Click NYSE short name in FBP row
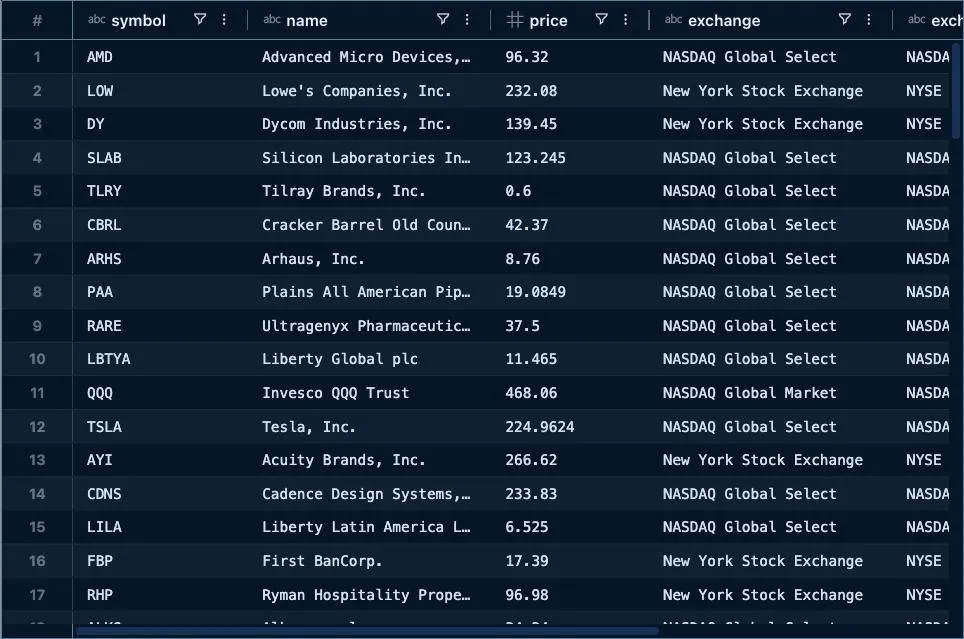 coord(923,560)
